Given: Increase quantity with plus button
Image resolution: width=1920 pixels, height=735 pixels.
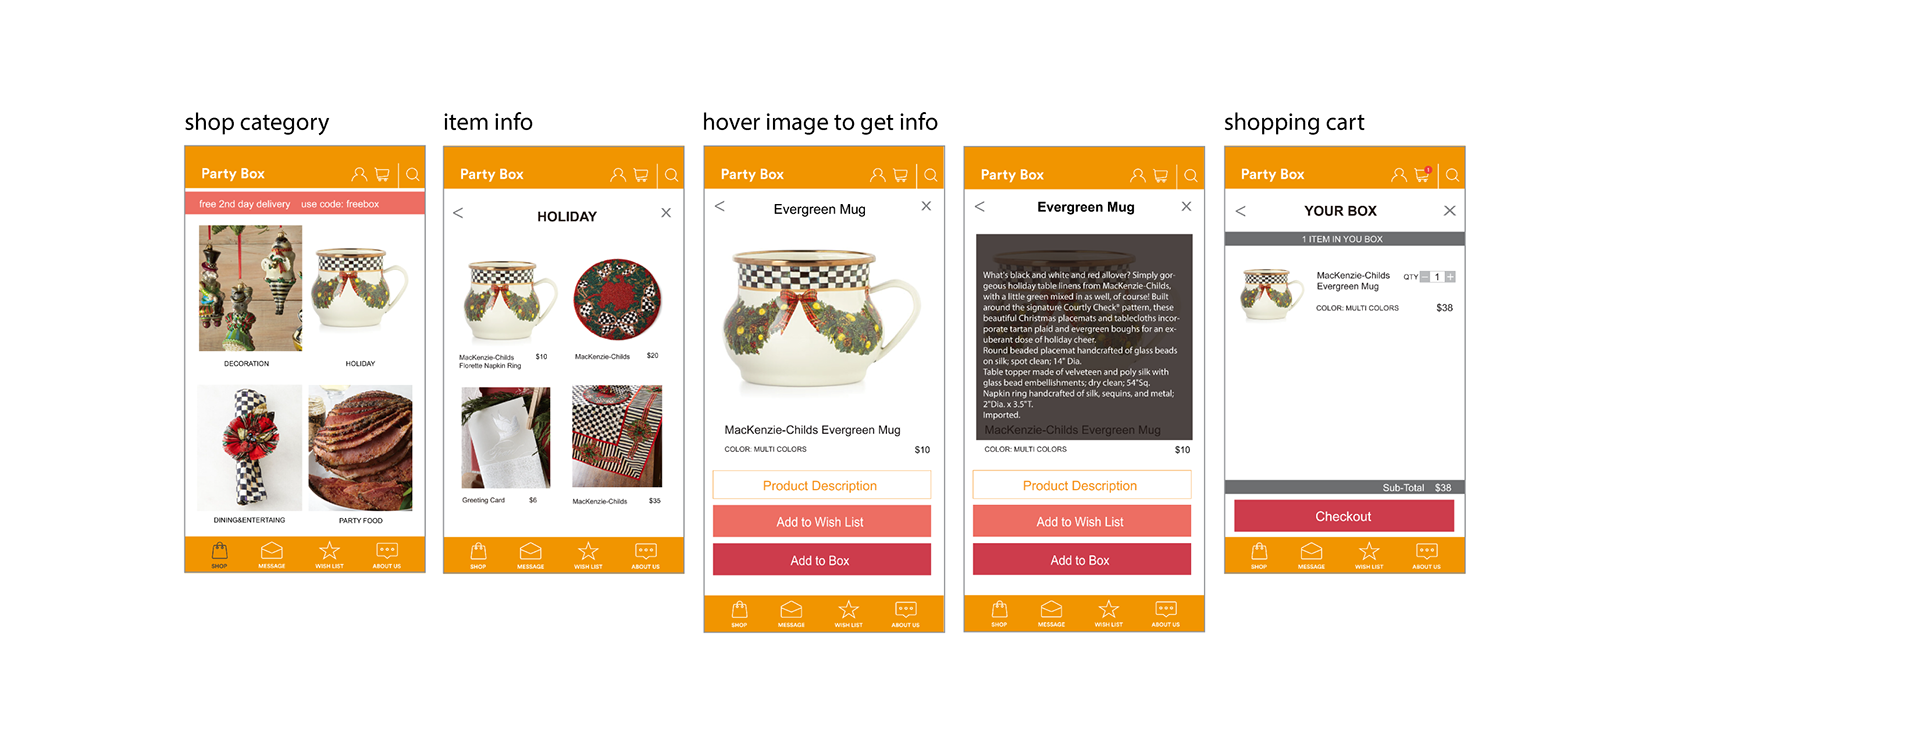Looking at the screenshot, I should coord(1450,277).
